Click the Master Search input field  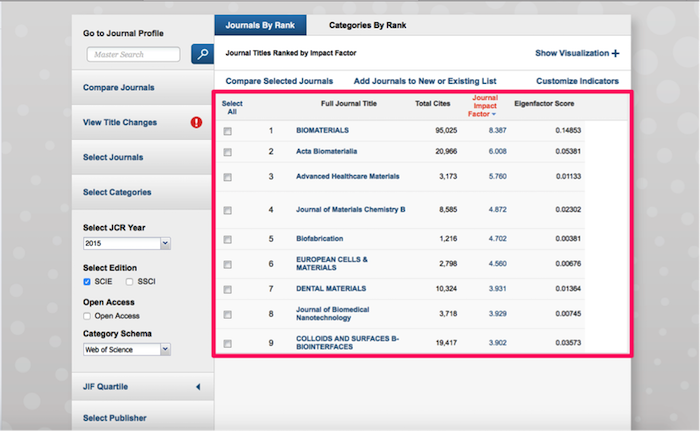(133, 54)
